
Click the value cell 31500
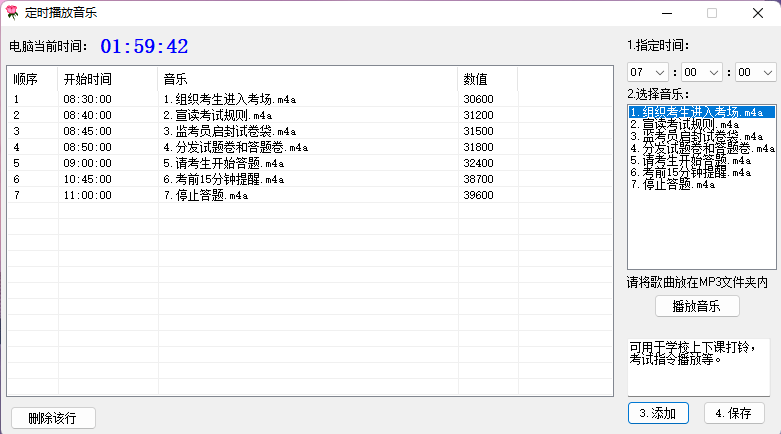click(478, 131)
